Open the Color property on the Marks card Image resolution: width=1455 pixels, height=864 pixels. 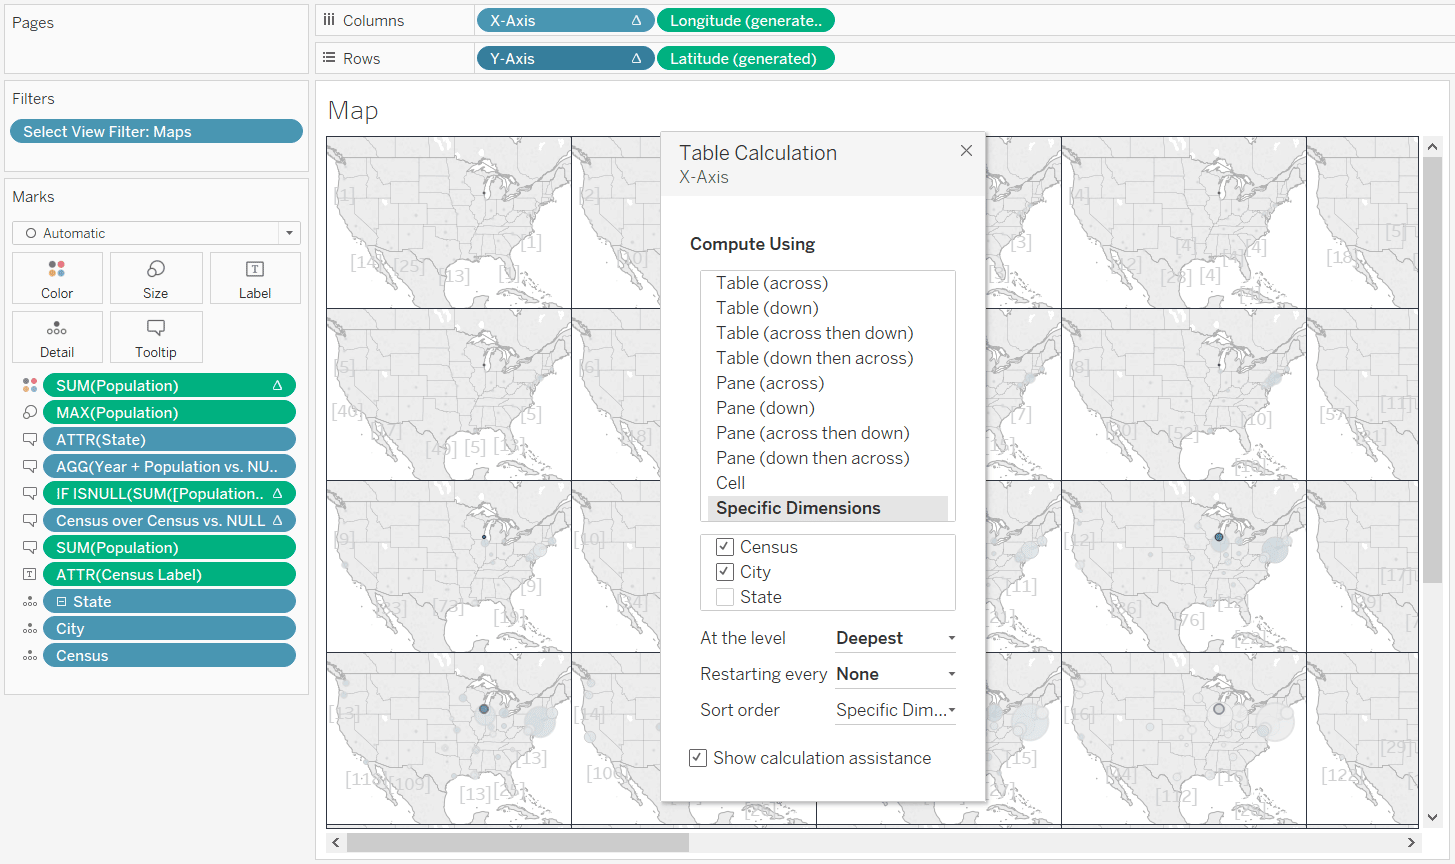tap(57, 277)
